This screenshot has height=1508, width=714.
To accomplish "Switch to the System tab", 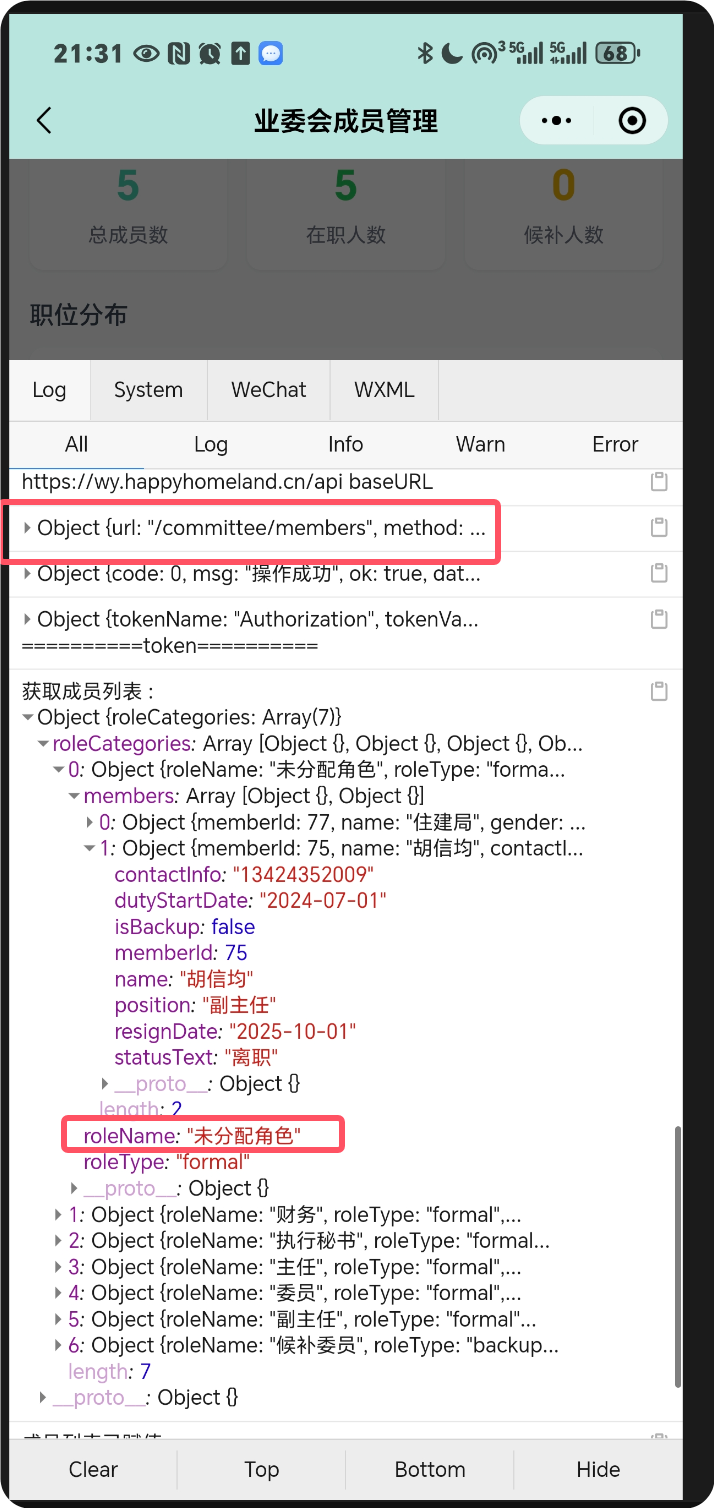I will click(148, 390).
